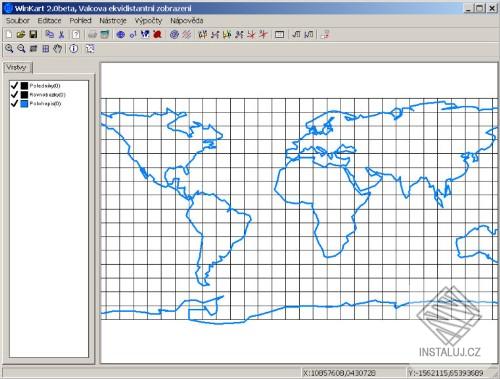Open the Výpočty menu

coord(148,21)
